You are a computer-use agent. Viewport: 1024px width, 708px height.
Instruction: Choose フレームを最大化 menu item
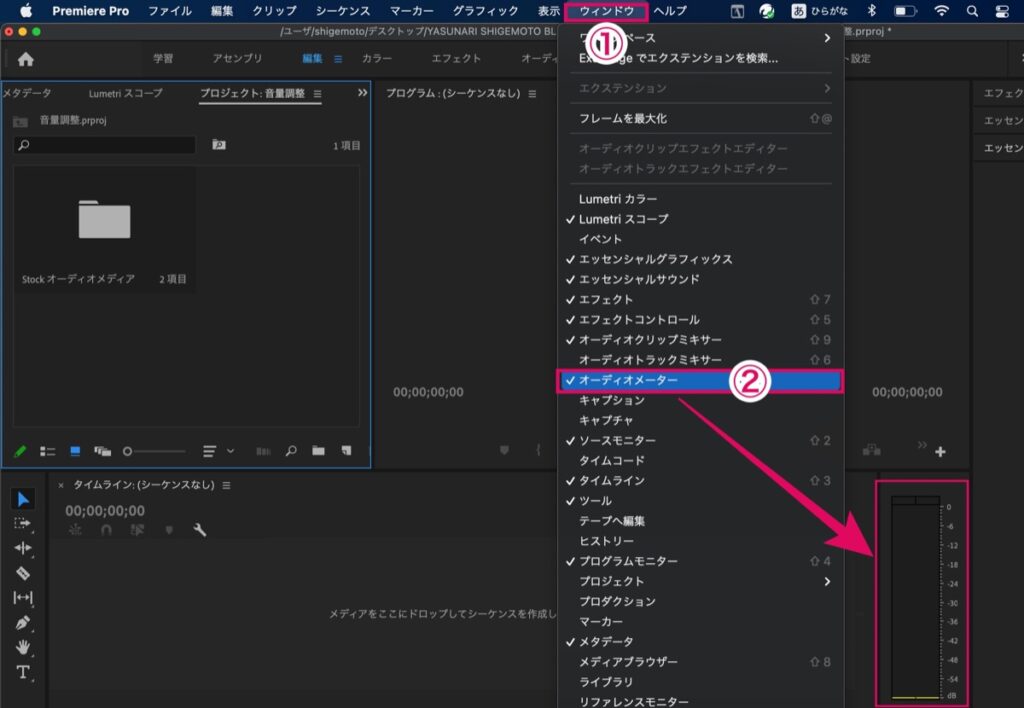click(700, 118)
